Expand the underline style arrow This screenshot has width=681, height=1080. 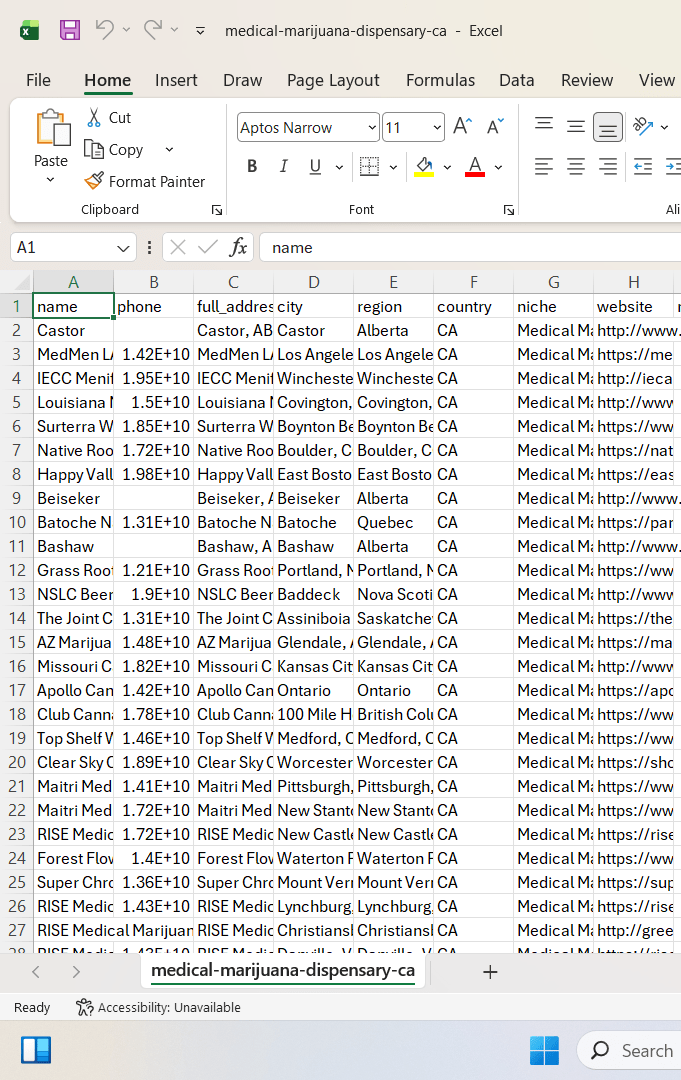coord(339,167)
